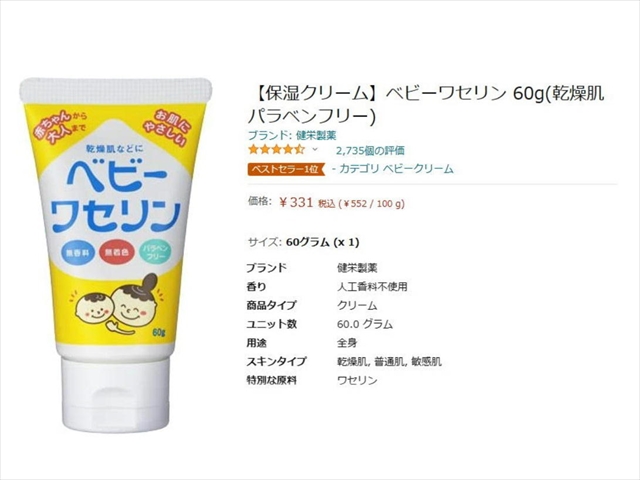Click the ベビーワセリン blue logo on tube
Image resolution: width=640 pixels, height=480 pixels.
[117, 198]
